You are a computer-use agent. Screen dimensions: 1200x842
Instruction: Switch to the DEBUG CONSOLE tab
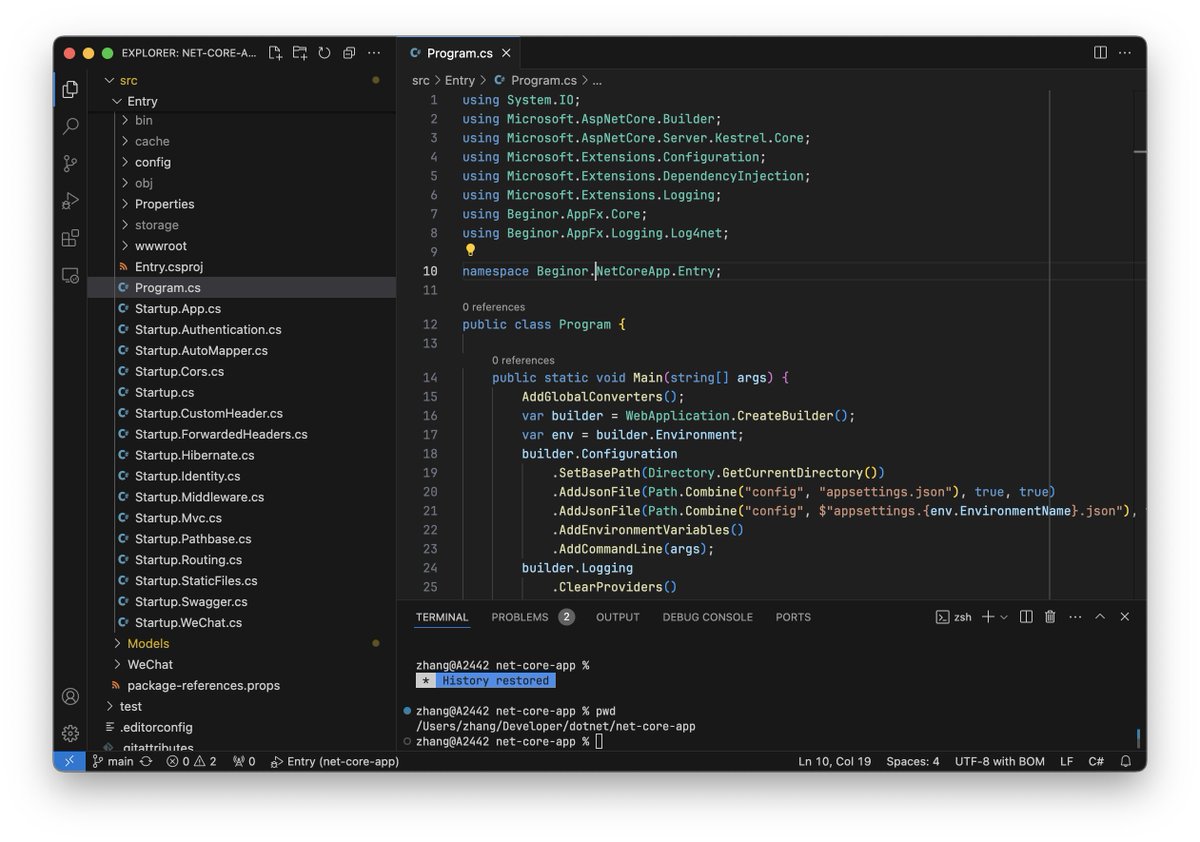coord(707,617)
